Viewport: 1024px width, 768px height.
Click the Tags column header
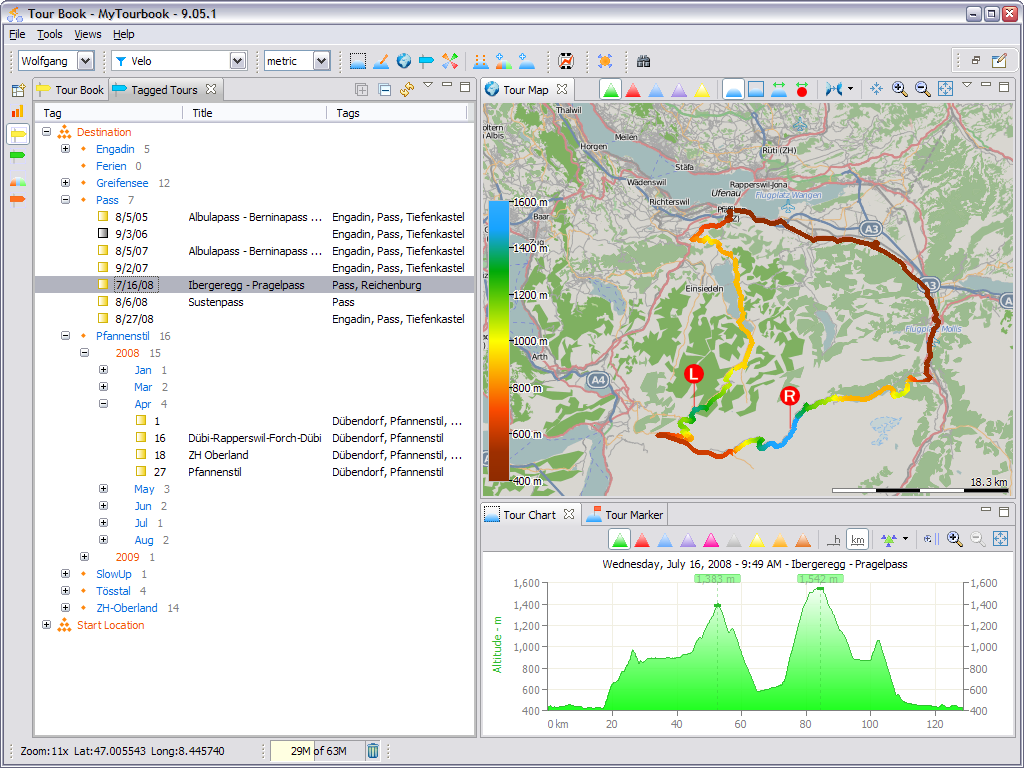tap(397, 113)
